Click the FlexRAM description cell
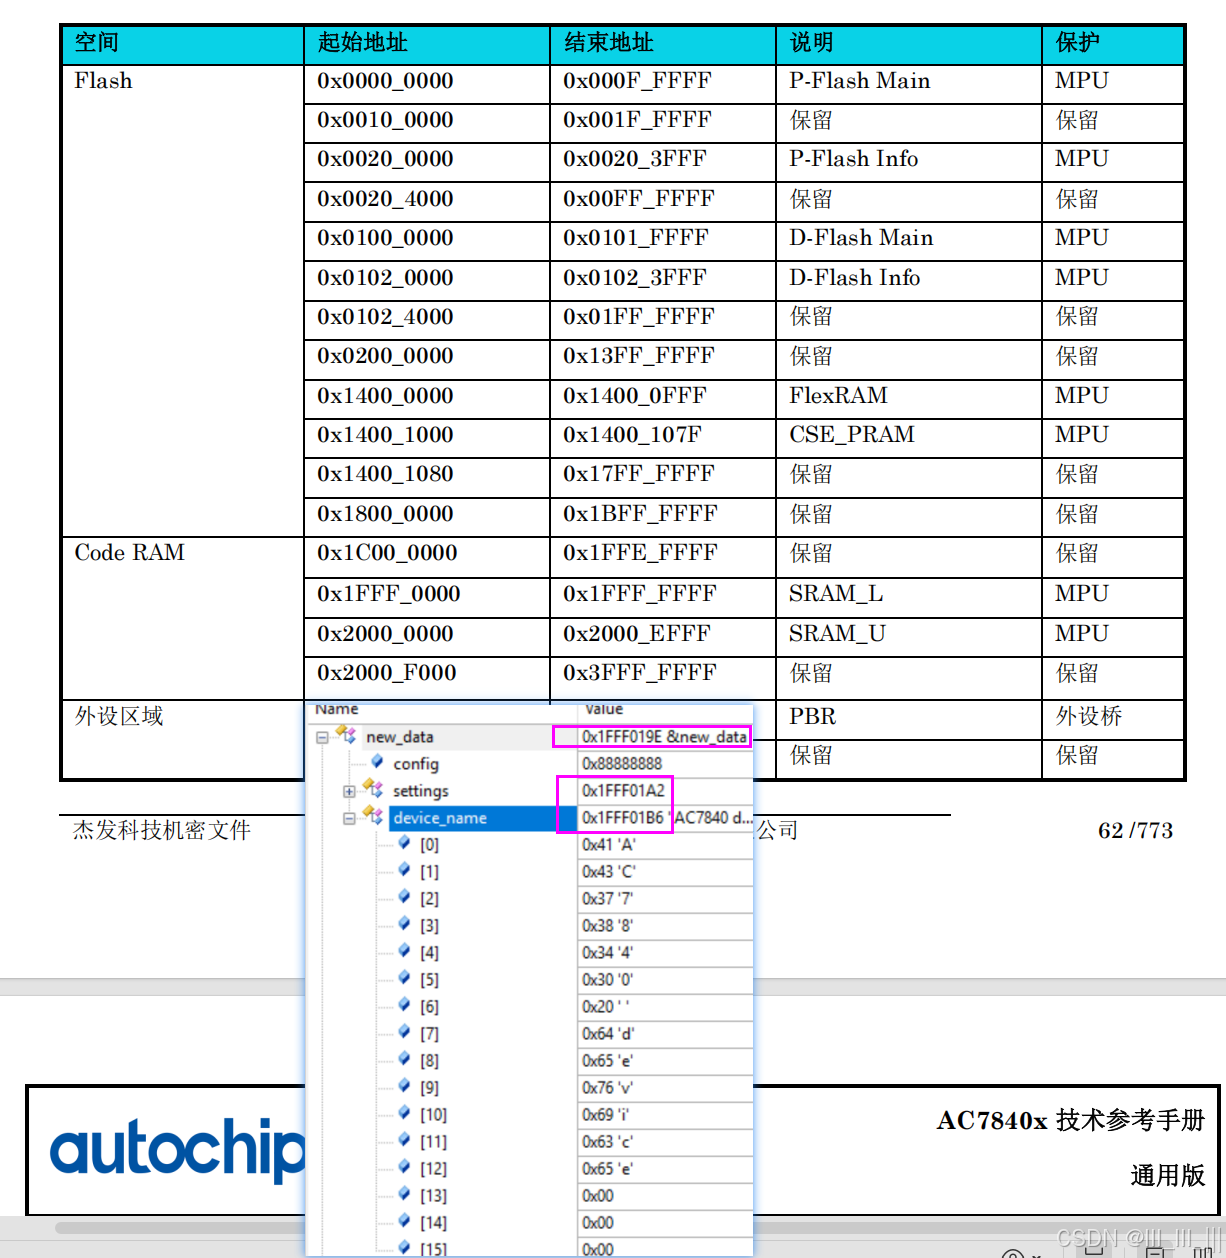 point(909,397)
